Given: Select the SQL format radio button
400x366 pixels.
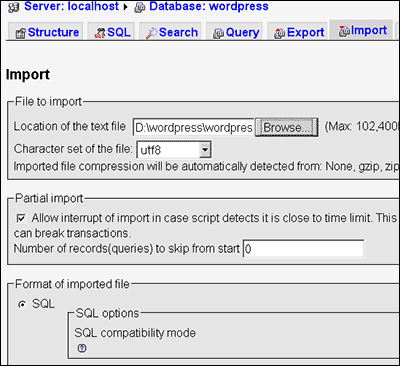Looking at the screenshot, I should pos(22,304).
